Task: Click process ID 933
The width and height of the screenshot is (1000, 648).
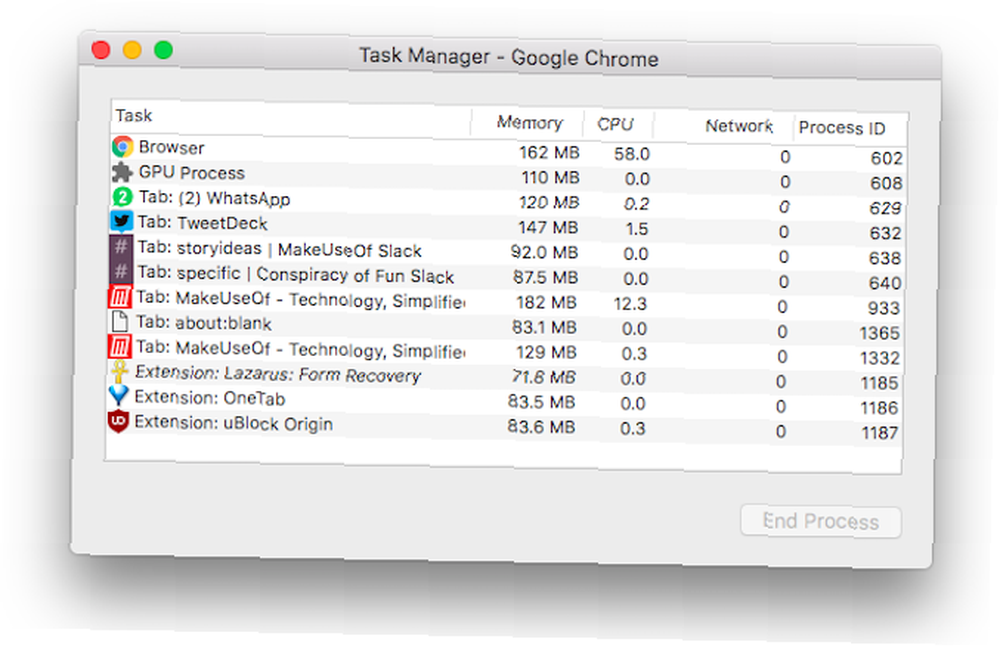Action: coord(883,308)
